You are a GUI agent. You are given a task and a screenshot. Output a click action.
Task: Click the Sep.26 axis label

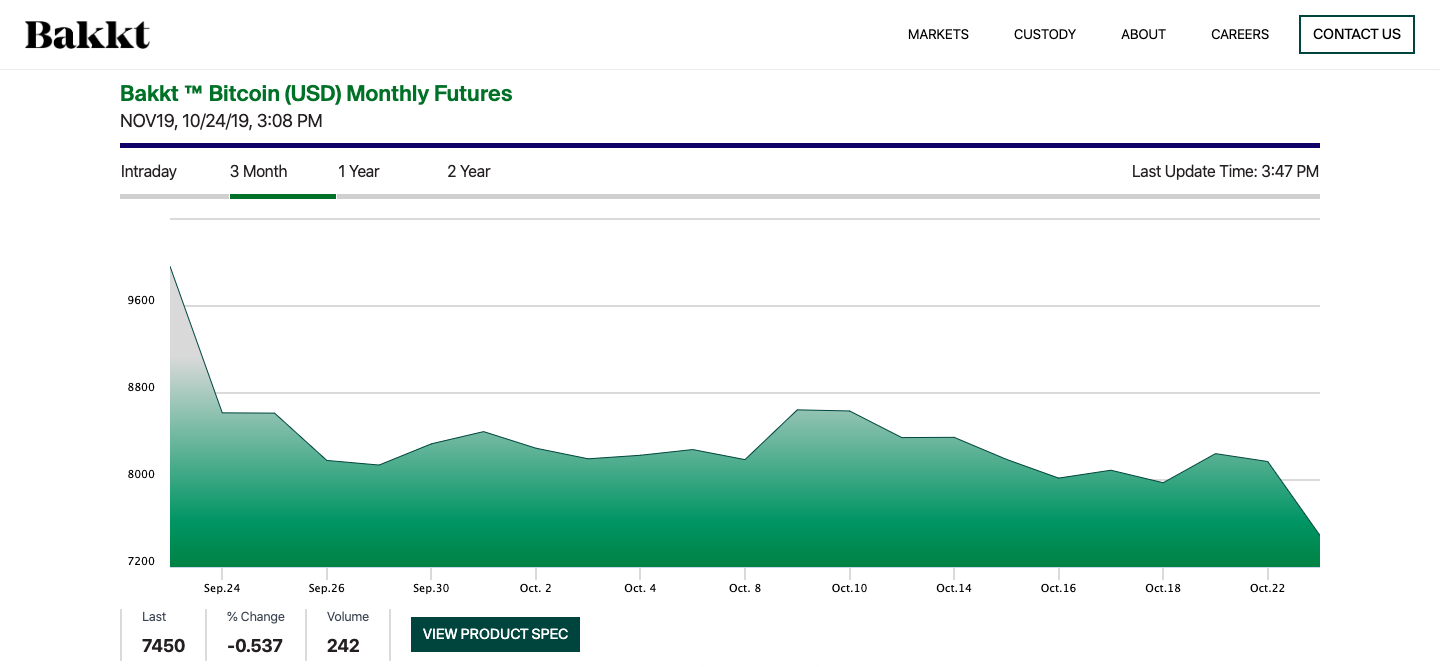point(327,588)
